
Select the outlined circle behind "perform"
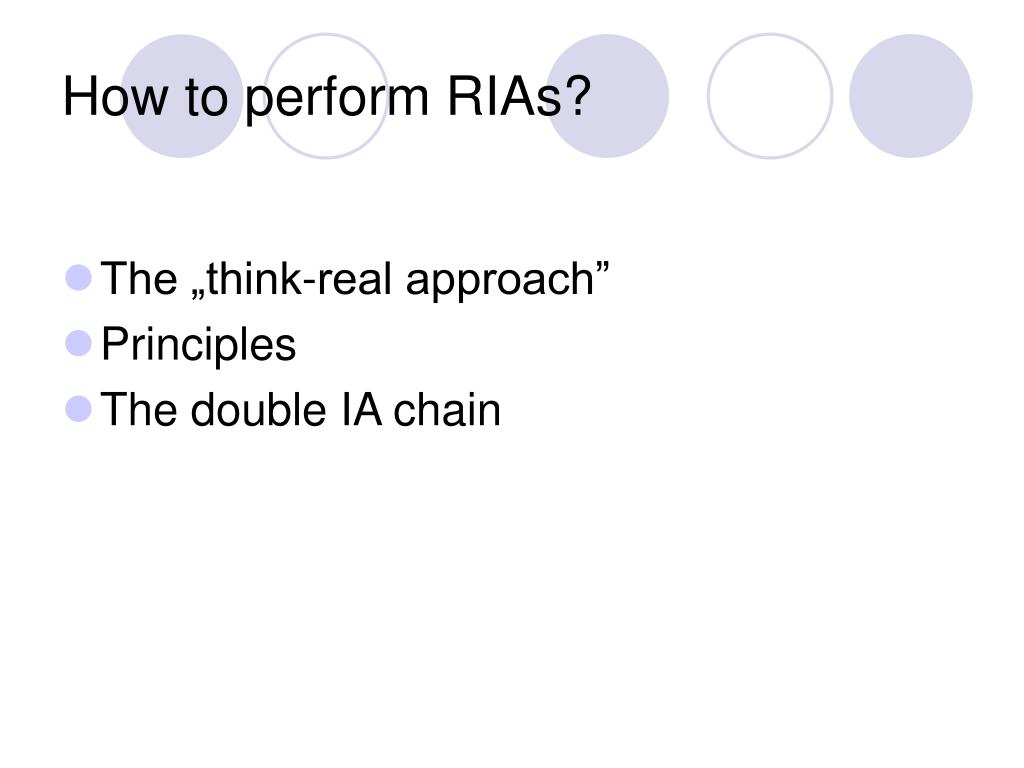tap(326, 96)
